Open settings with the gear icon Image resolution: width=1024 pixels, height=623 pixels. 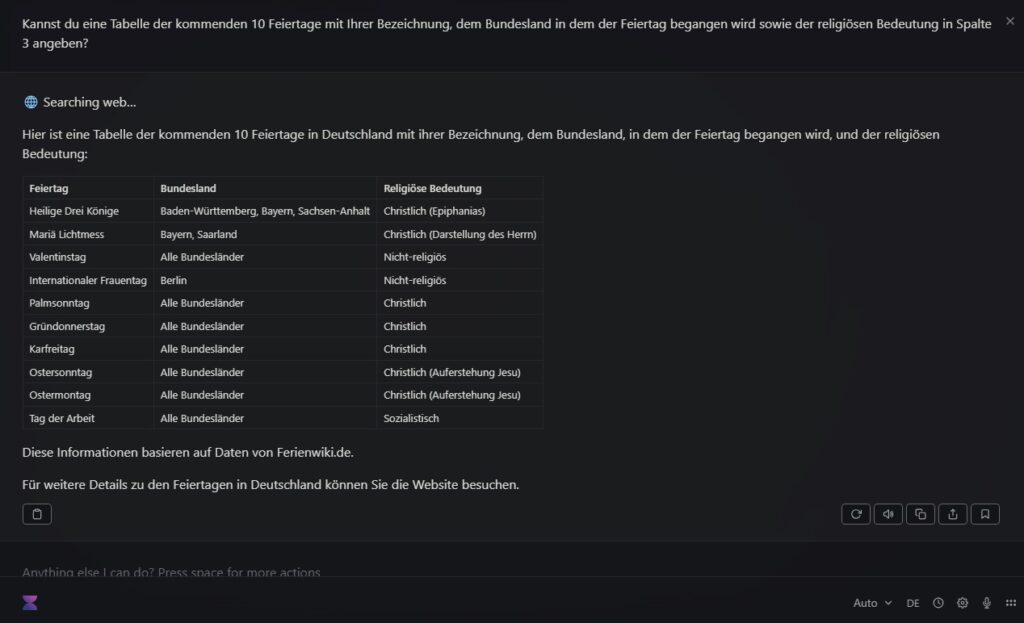click(x=962, y=603)
